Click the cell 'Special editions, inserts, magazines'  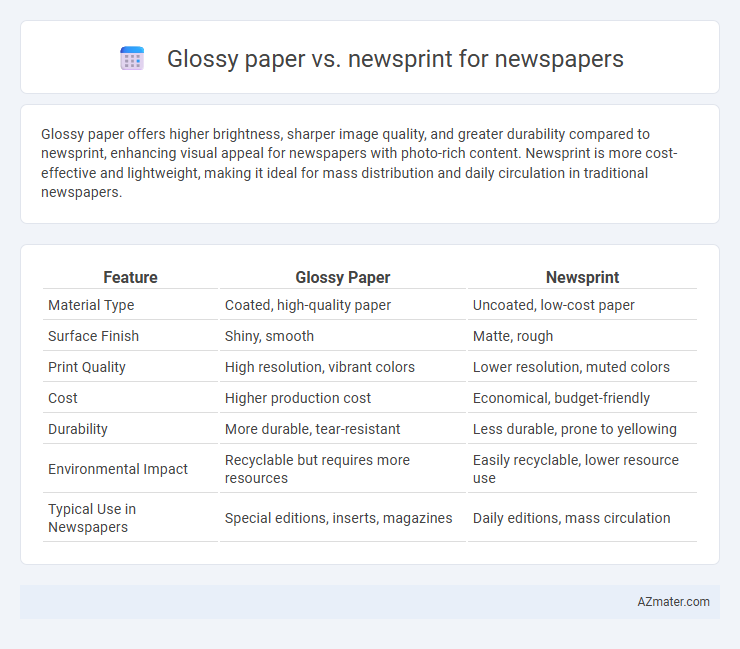click(x=338, y=518)
